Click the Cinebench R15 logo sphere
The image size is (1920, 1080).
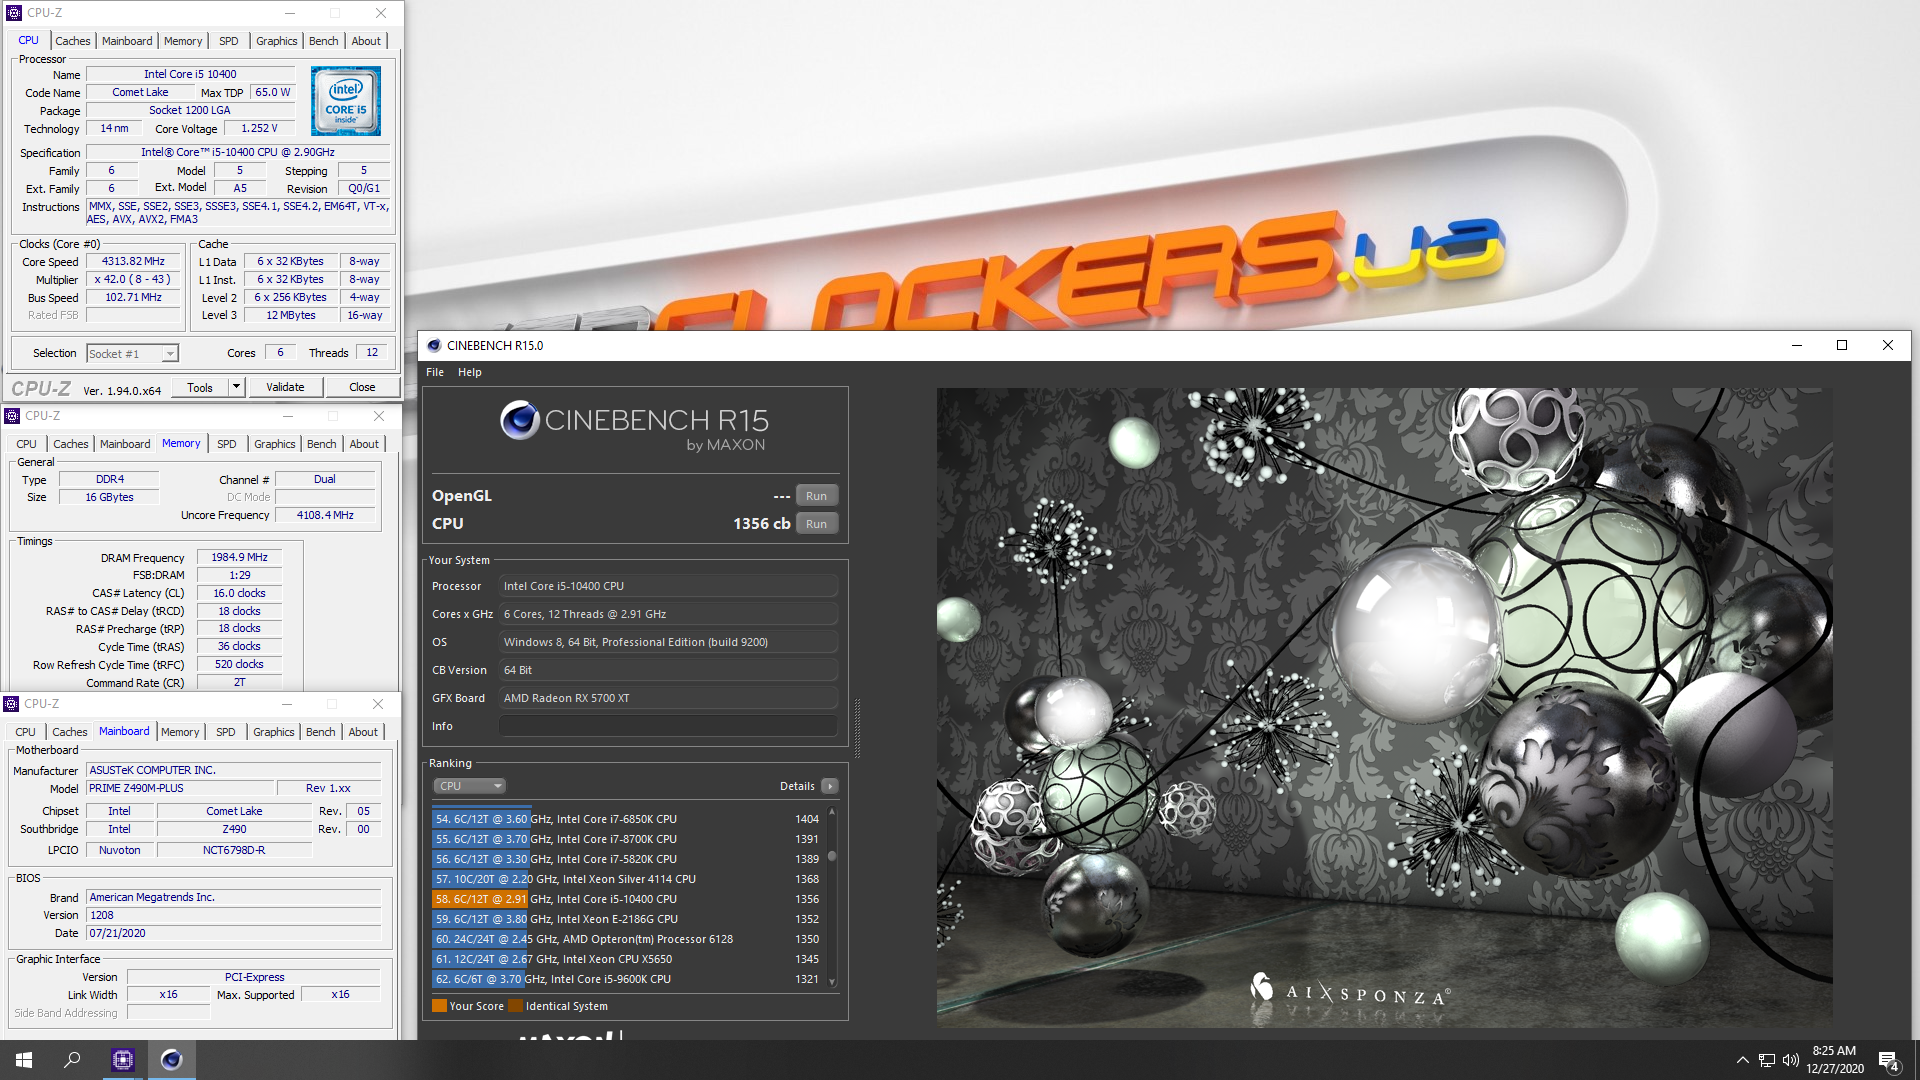520,420
